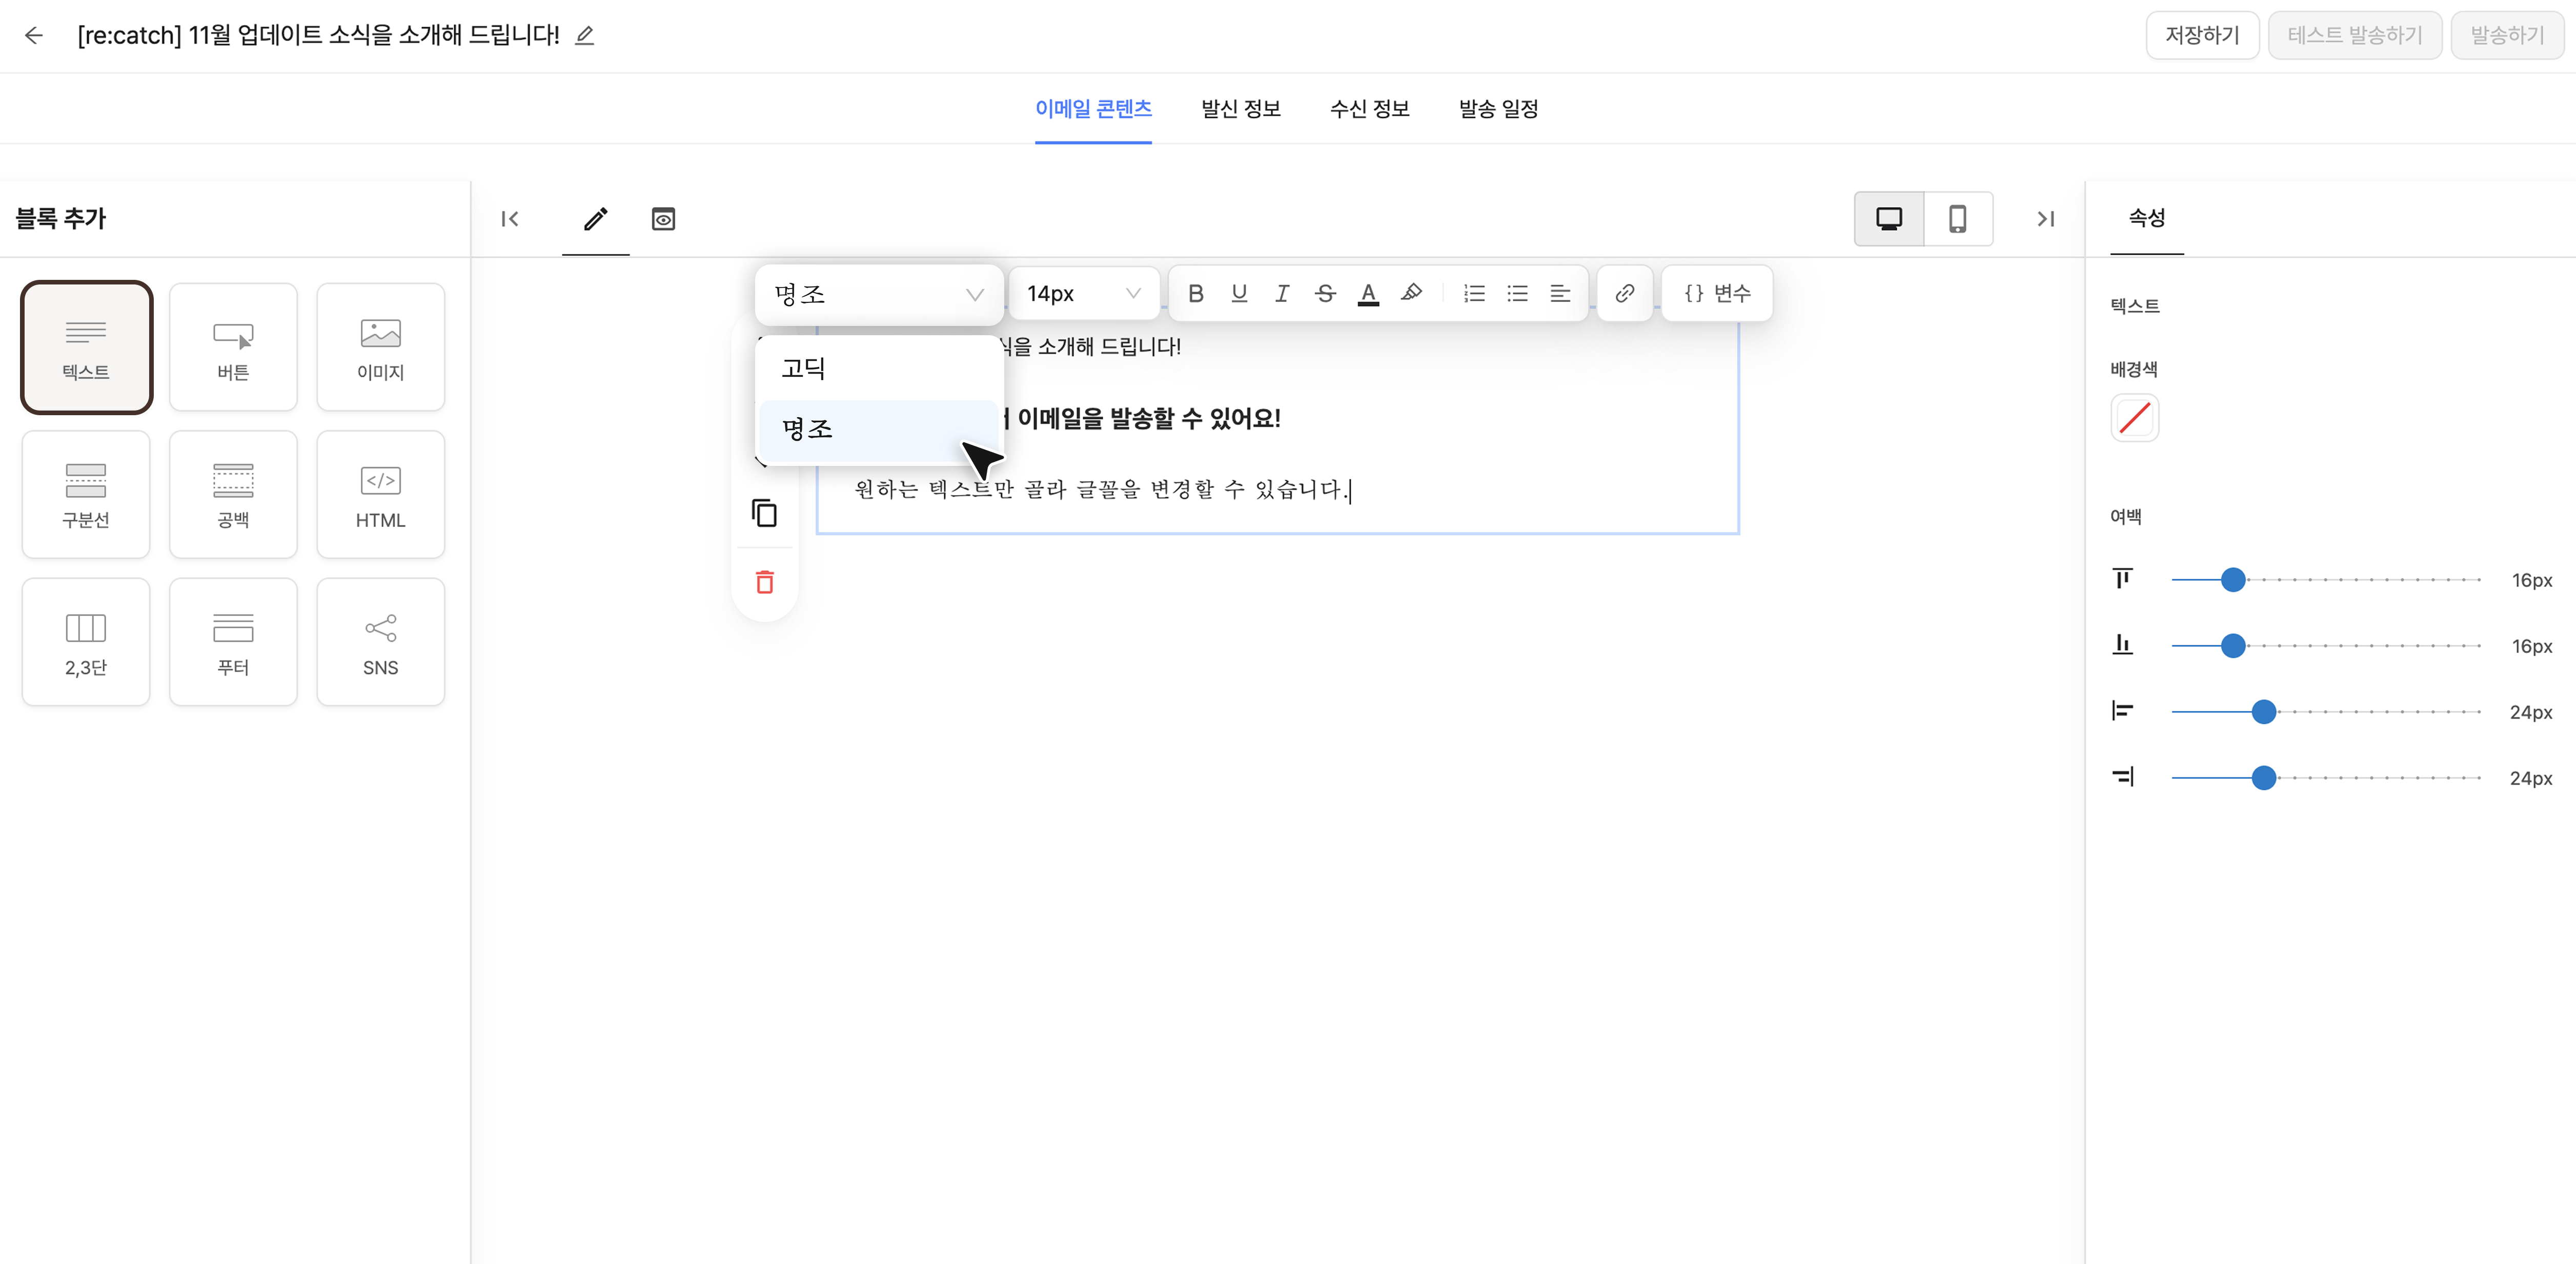Switch to desktop device preview

(x=1889, y=218)
